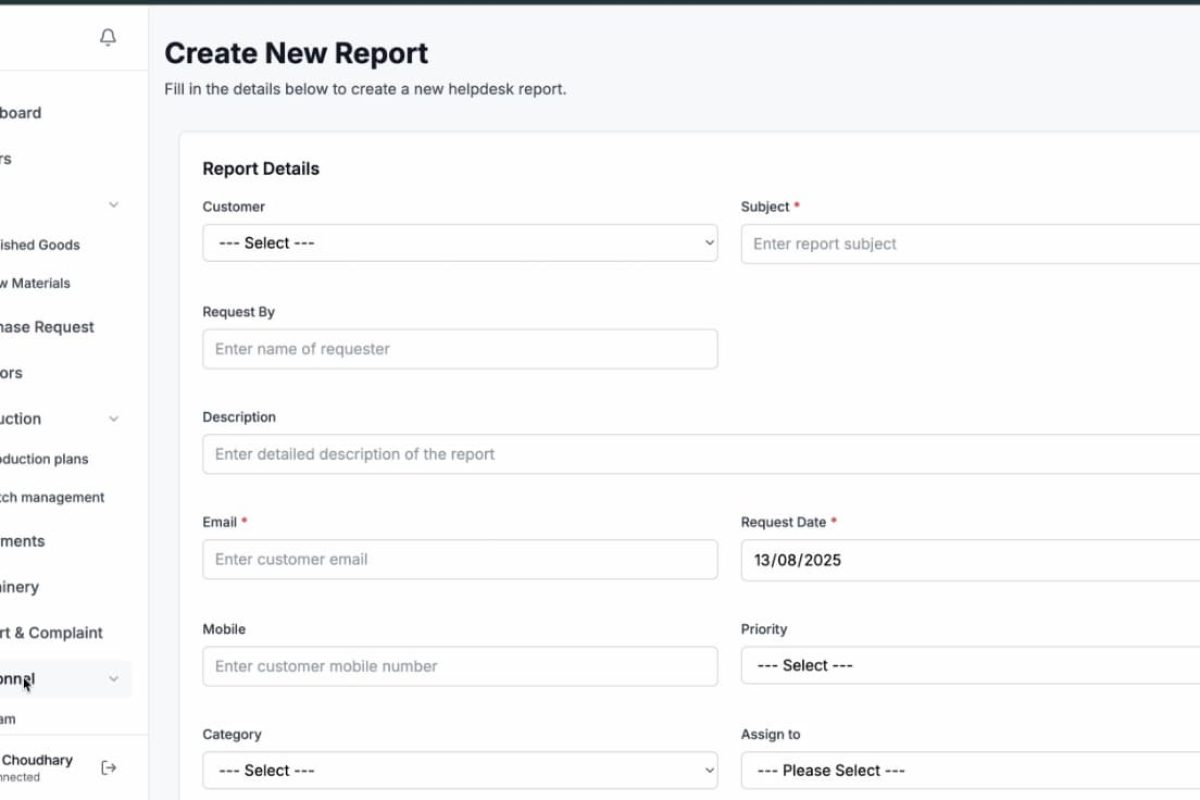Click the Request Date field

coord(970,560)
